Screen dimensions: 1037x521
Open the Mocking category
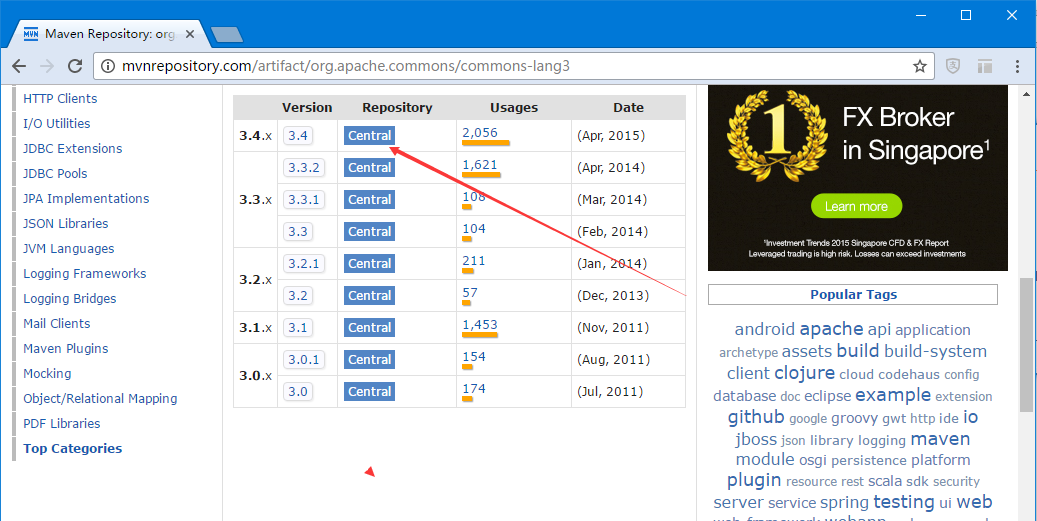tap(47, 374)
